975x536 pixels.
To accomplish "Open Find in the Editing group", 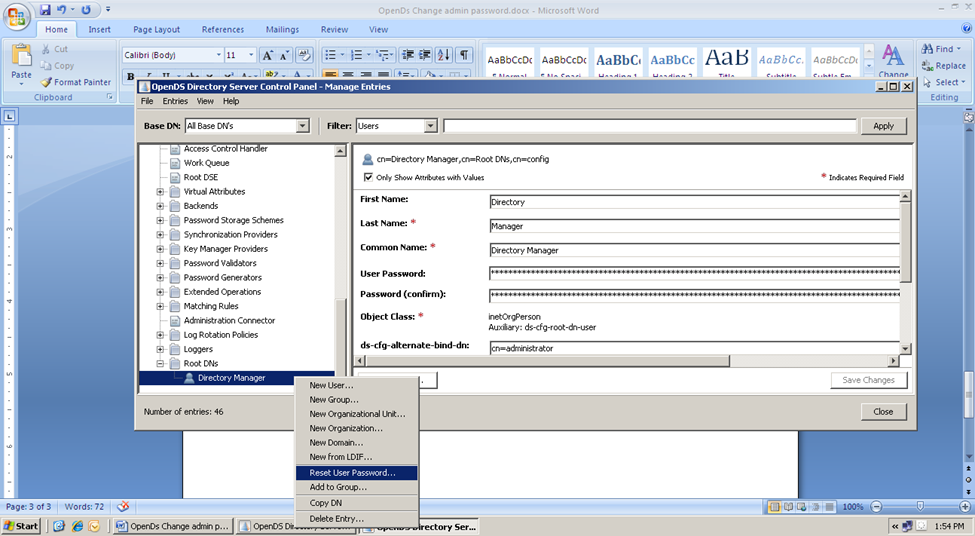I will pos(943,49).
